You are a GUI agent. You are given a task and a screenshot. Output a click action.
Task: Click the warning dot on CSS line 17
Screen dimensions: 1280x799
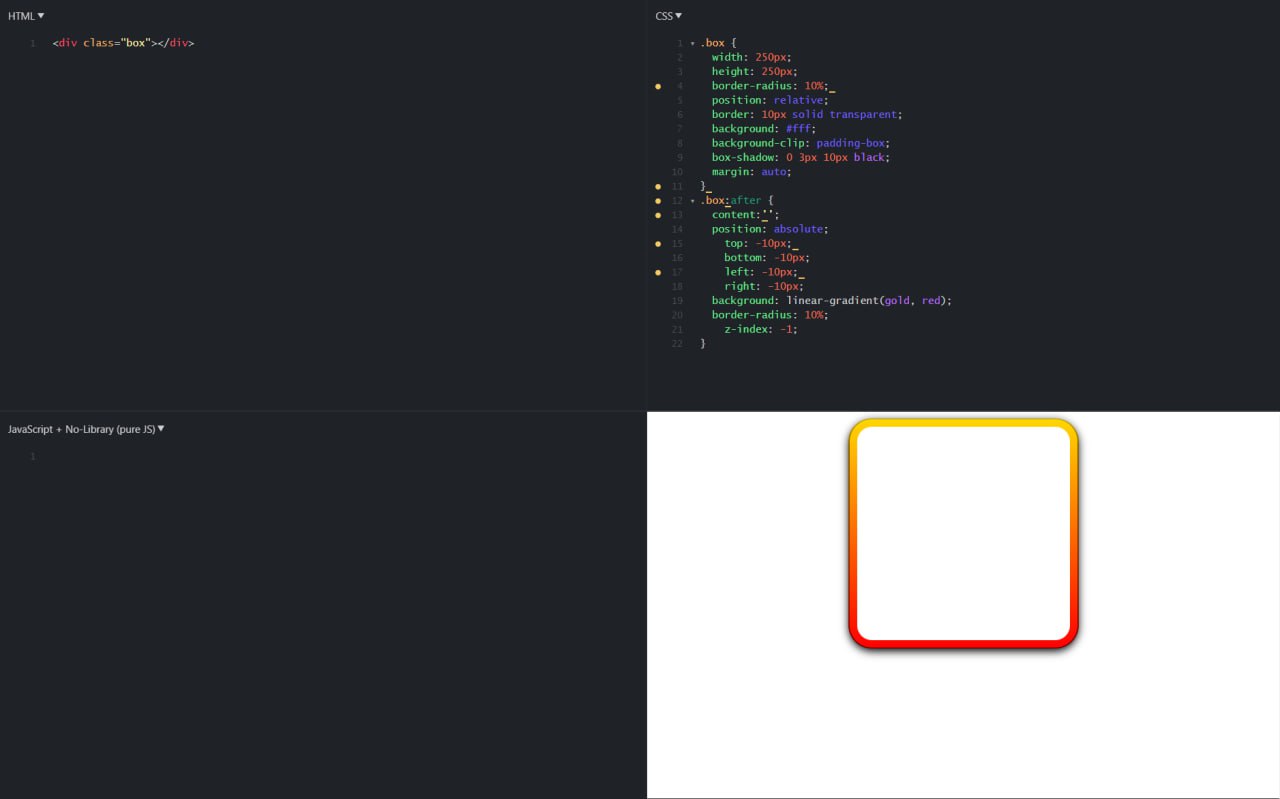(658, 272)
